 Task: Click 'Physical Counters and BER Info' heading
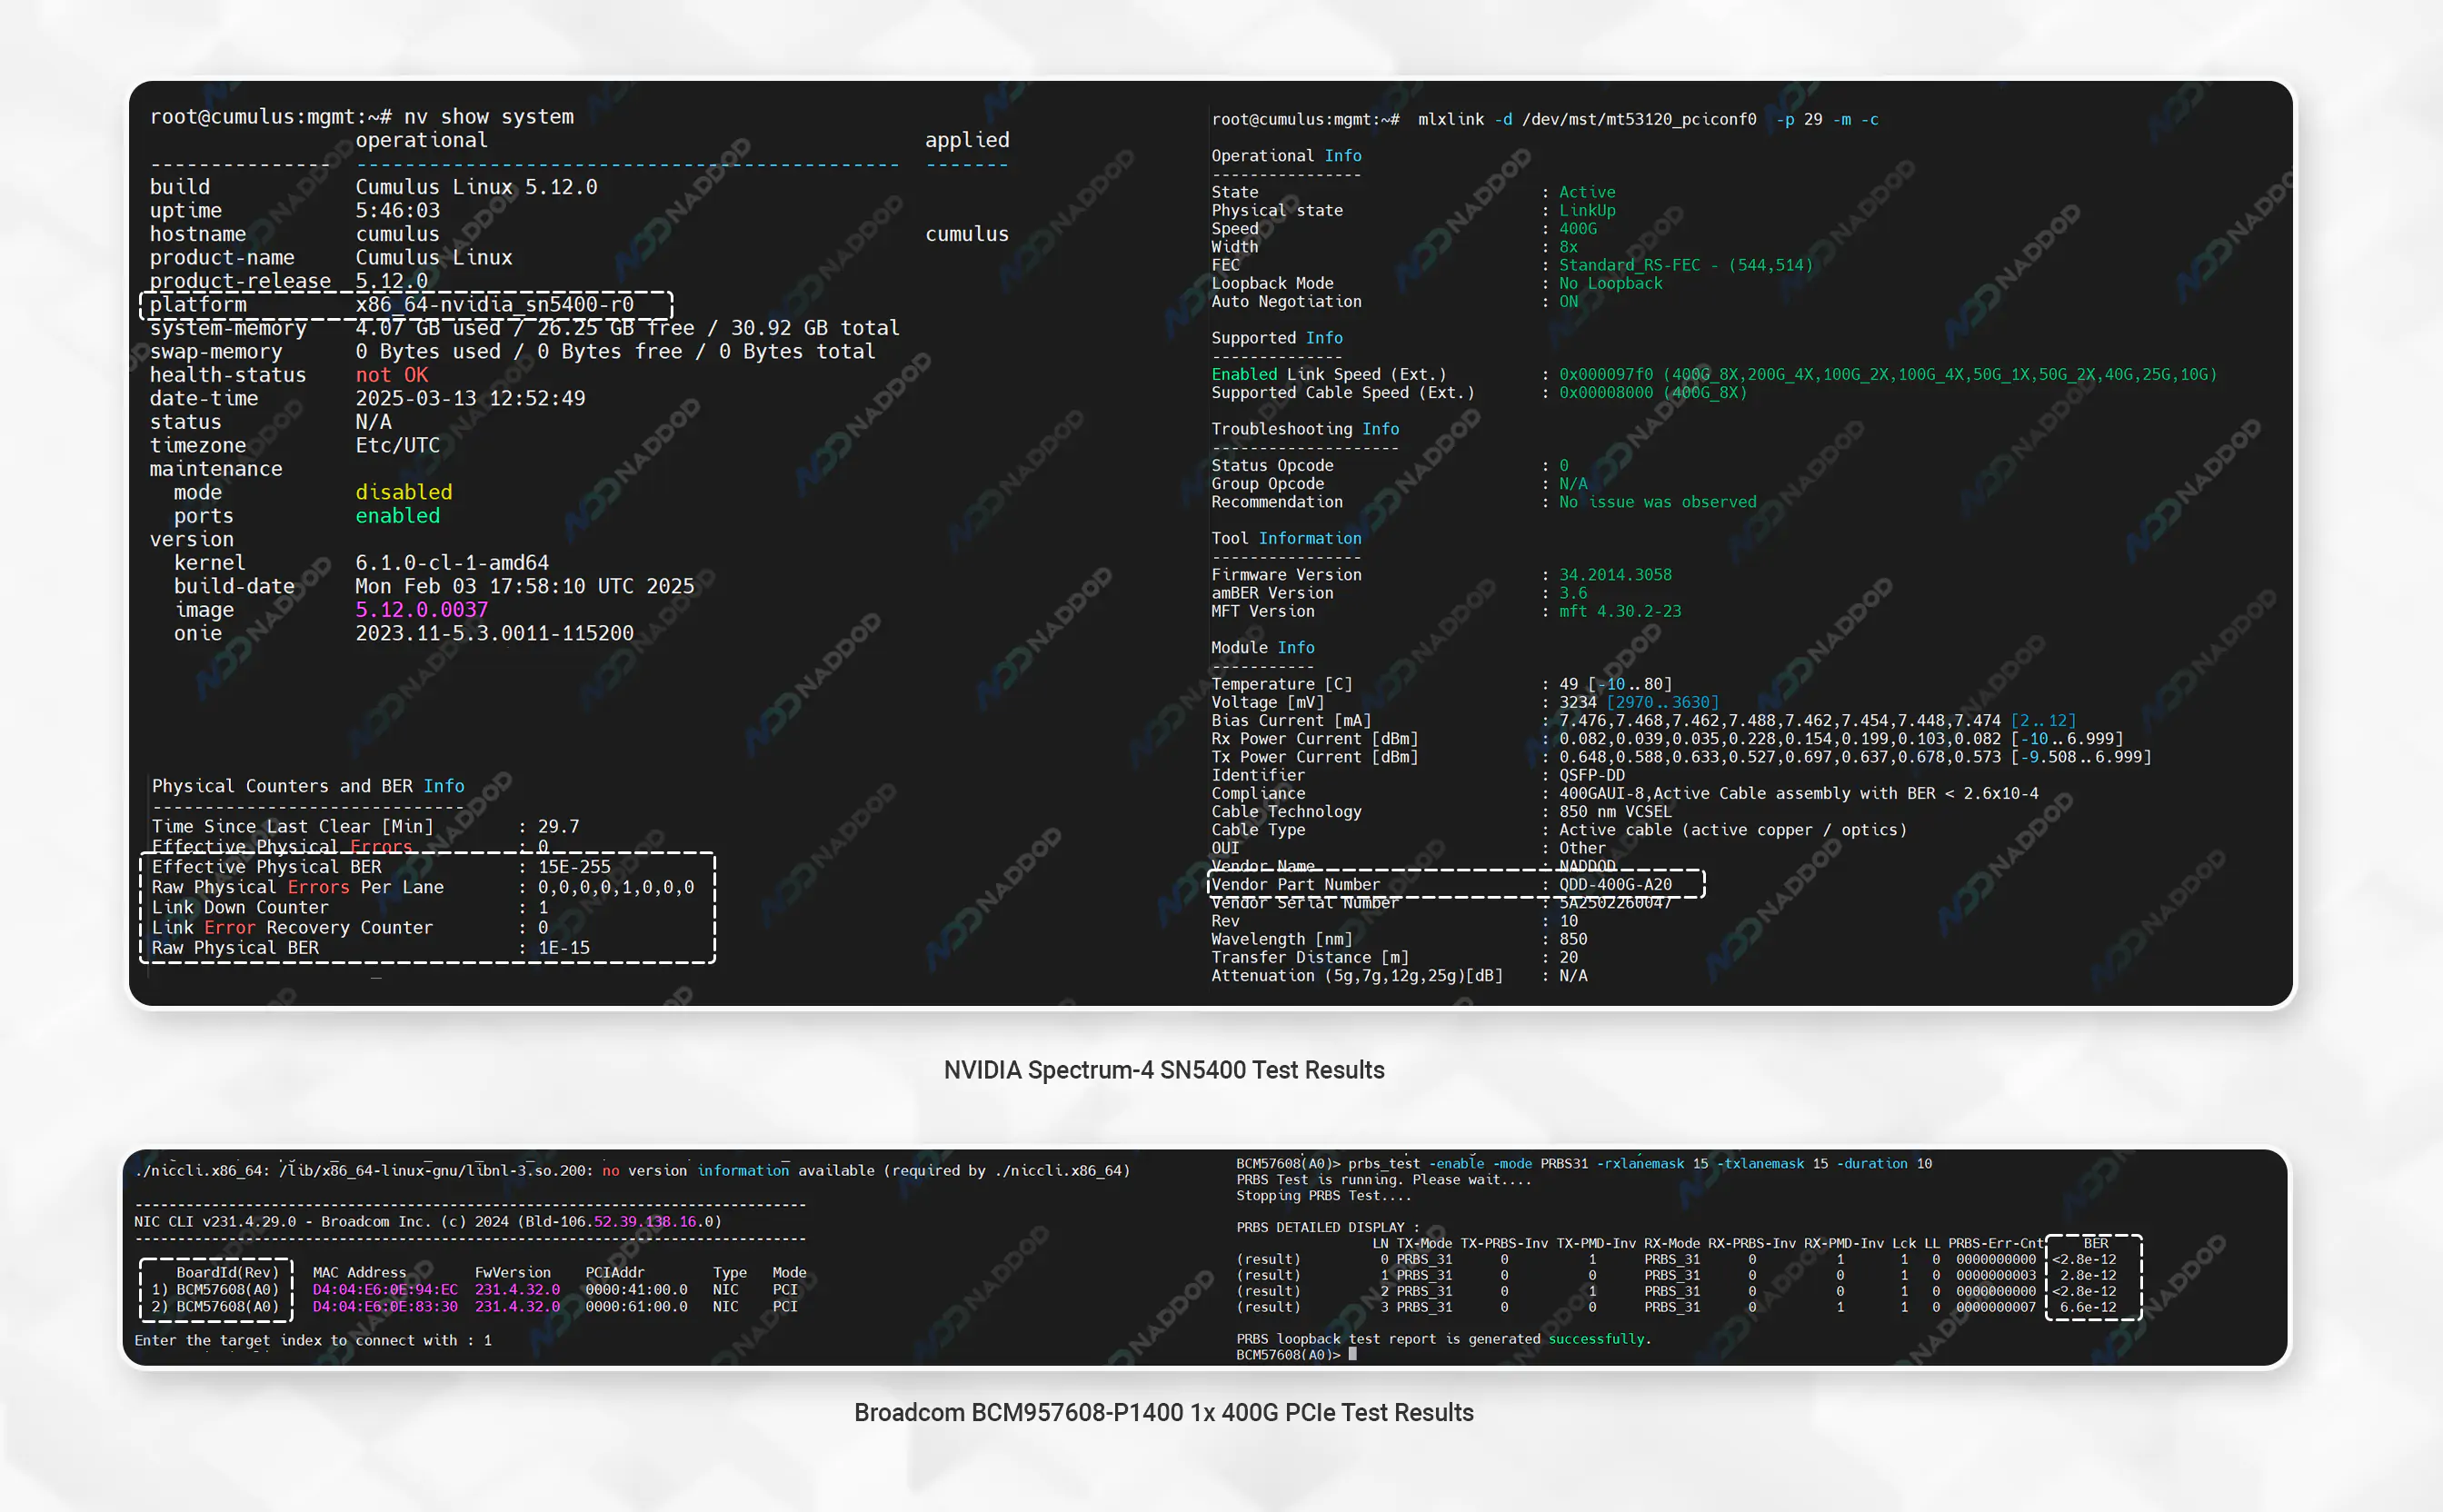[x=308, y=786]
